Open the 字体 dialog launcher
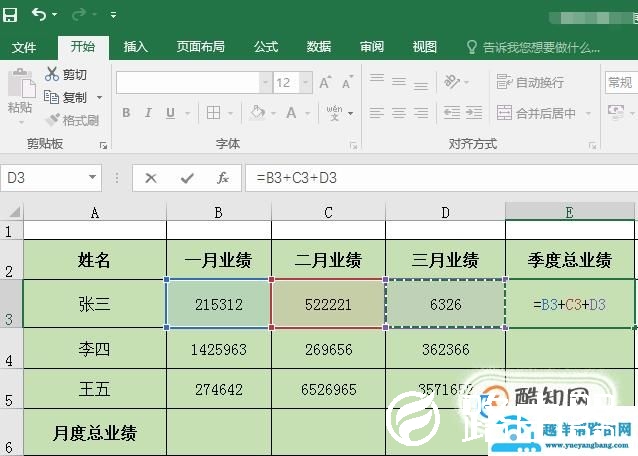This screenshot has width=638, height=456. 353,145
